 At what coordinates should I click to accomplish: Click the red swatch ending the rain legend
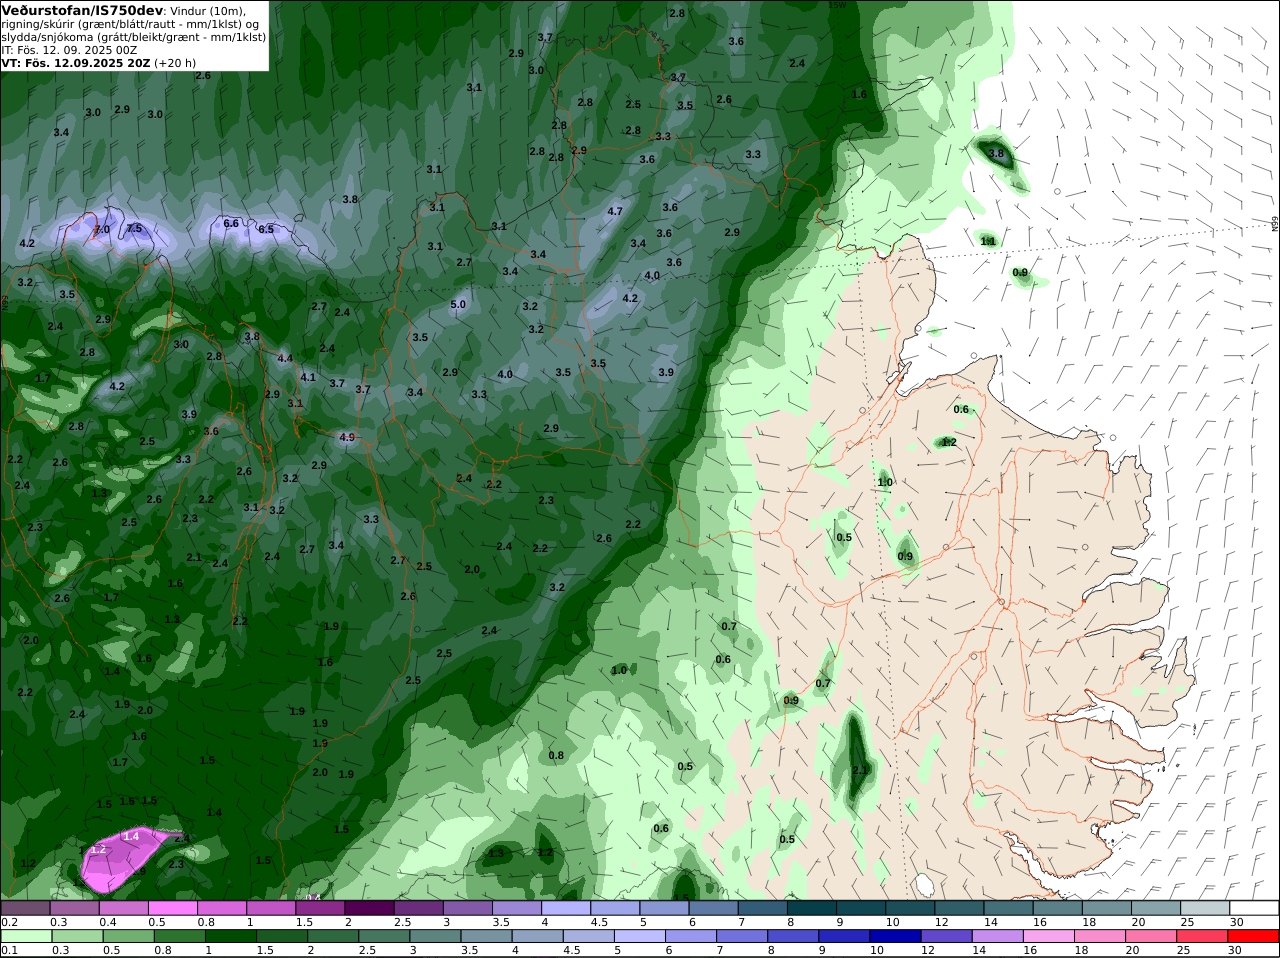1255,936
